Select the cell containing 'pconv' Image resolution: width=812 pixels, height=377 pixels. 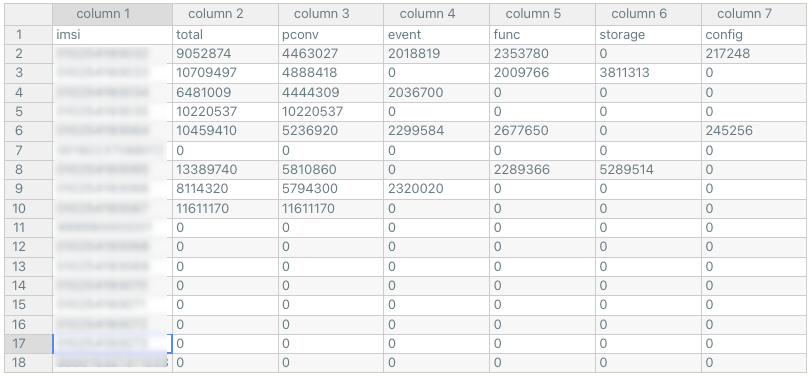(x=331, y=35)
